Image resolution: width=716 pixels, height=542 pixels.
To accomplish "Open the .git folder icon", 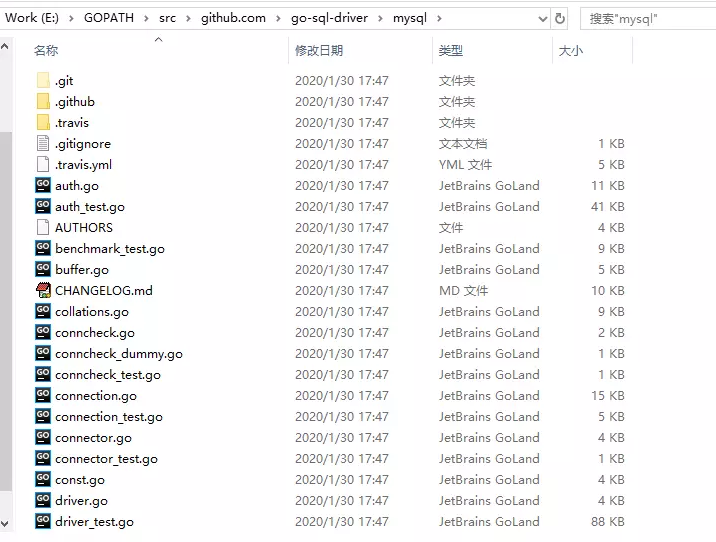I will (x=43, y=80).
